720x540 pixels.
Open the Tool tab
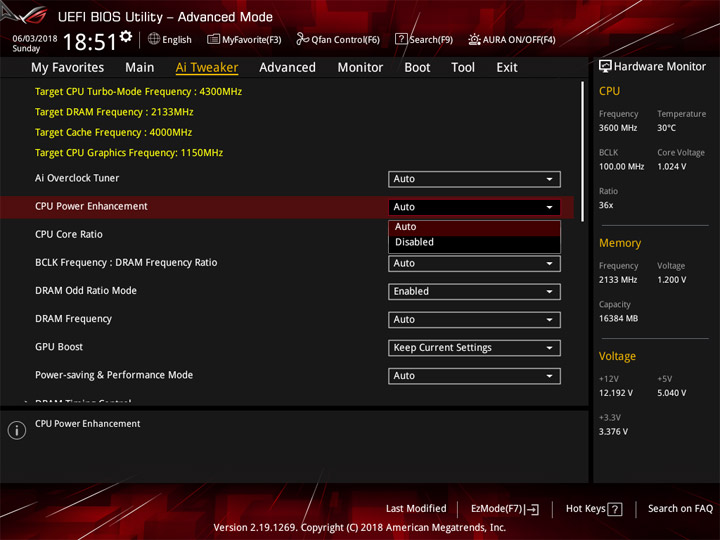click(463, 68)
